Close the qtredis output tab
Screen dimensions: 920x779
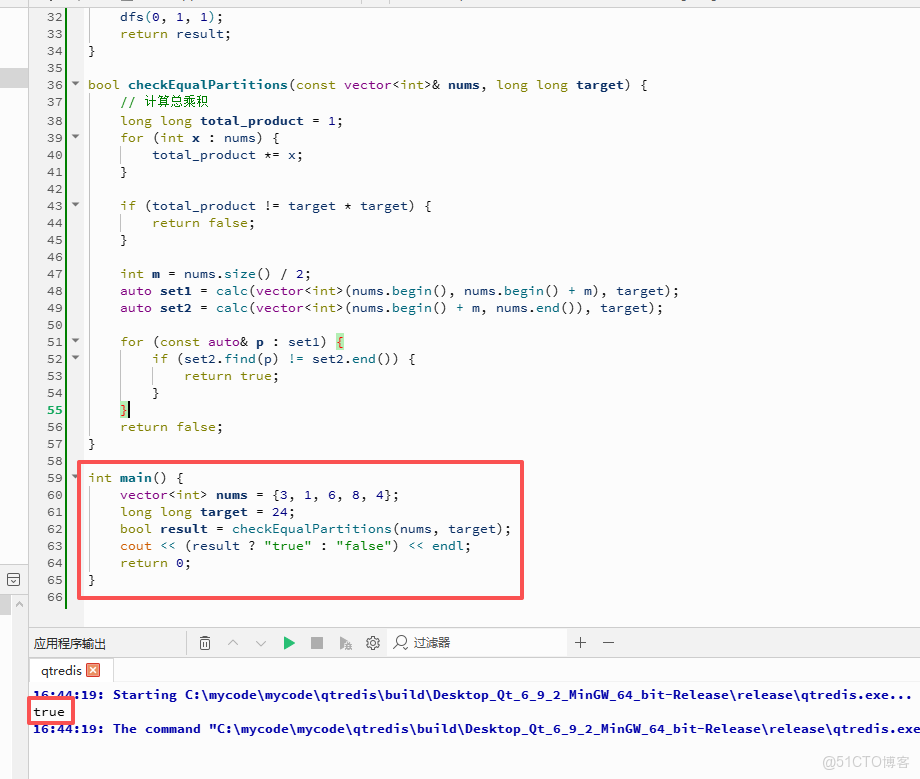point(93,670)
